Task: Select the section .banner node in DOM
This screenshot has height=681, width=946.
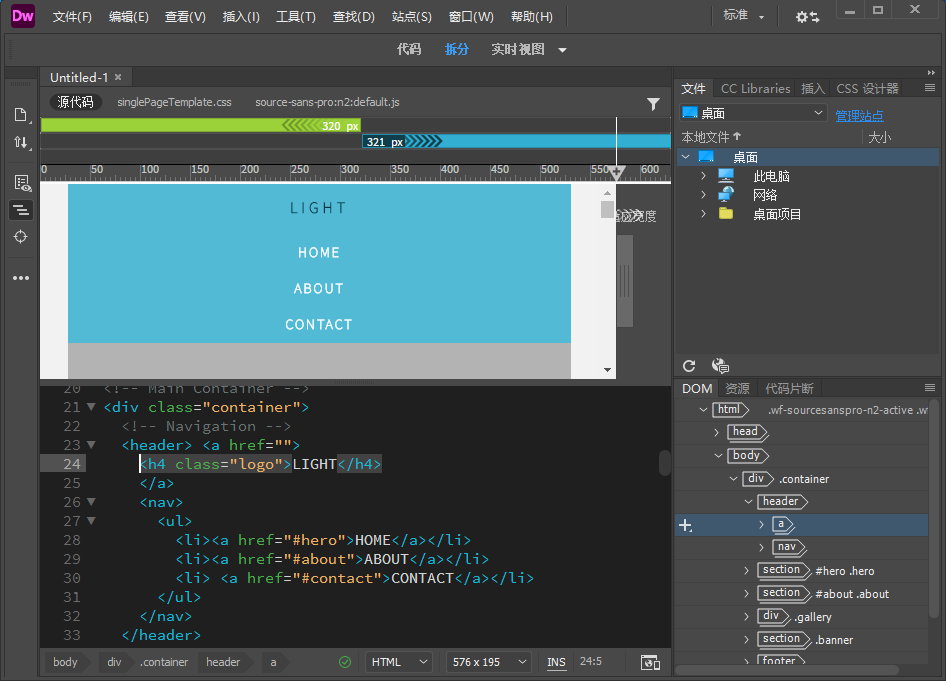Action: point(804,639)
